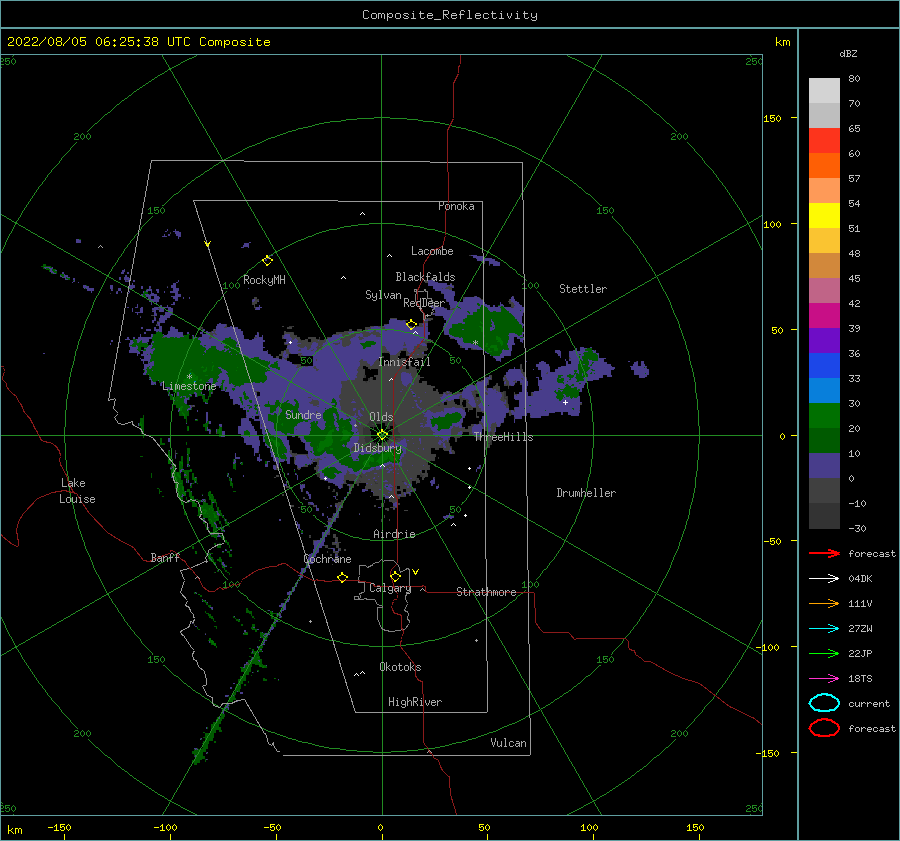Click the red forecast ellipse legend icon
900x841 pixels.
[824, 728]
